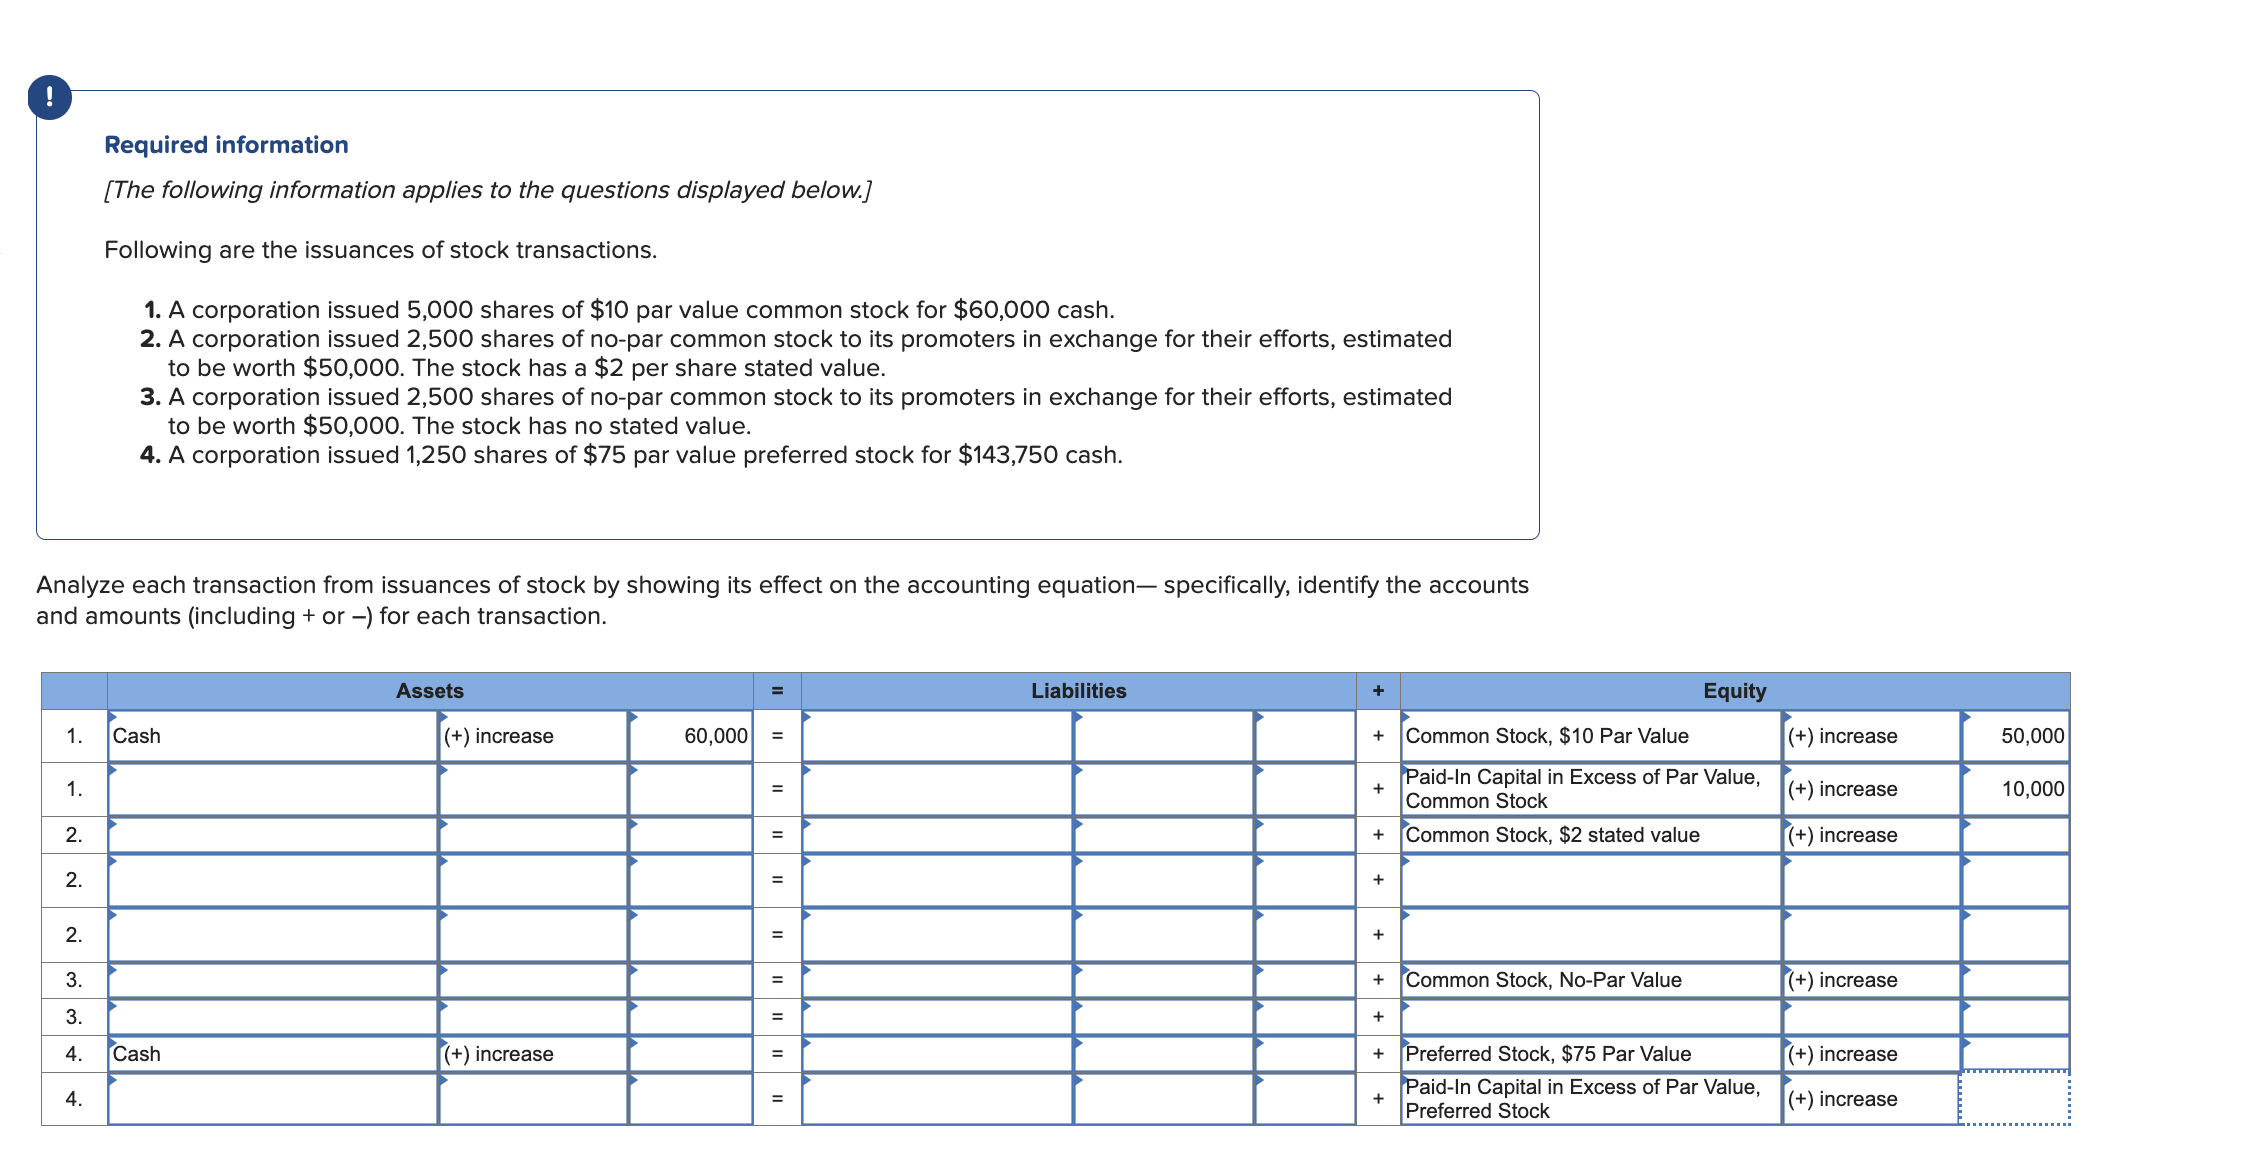This screenshot has height=1170, width=2256.
Task: Select the 60,000 amount cell in Assets
Action: 691,736
